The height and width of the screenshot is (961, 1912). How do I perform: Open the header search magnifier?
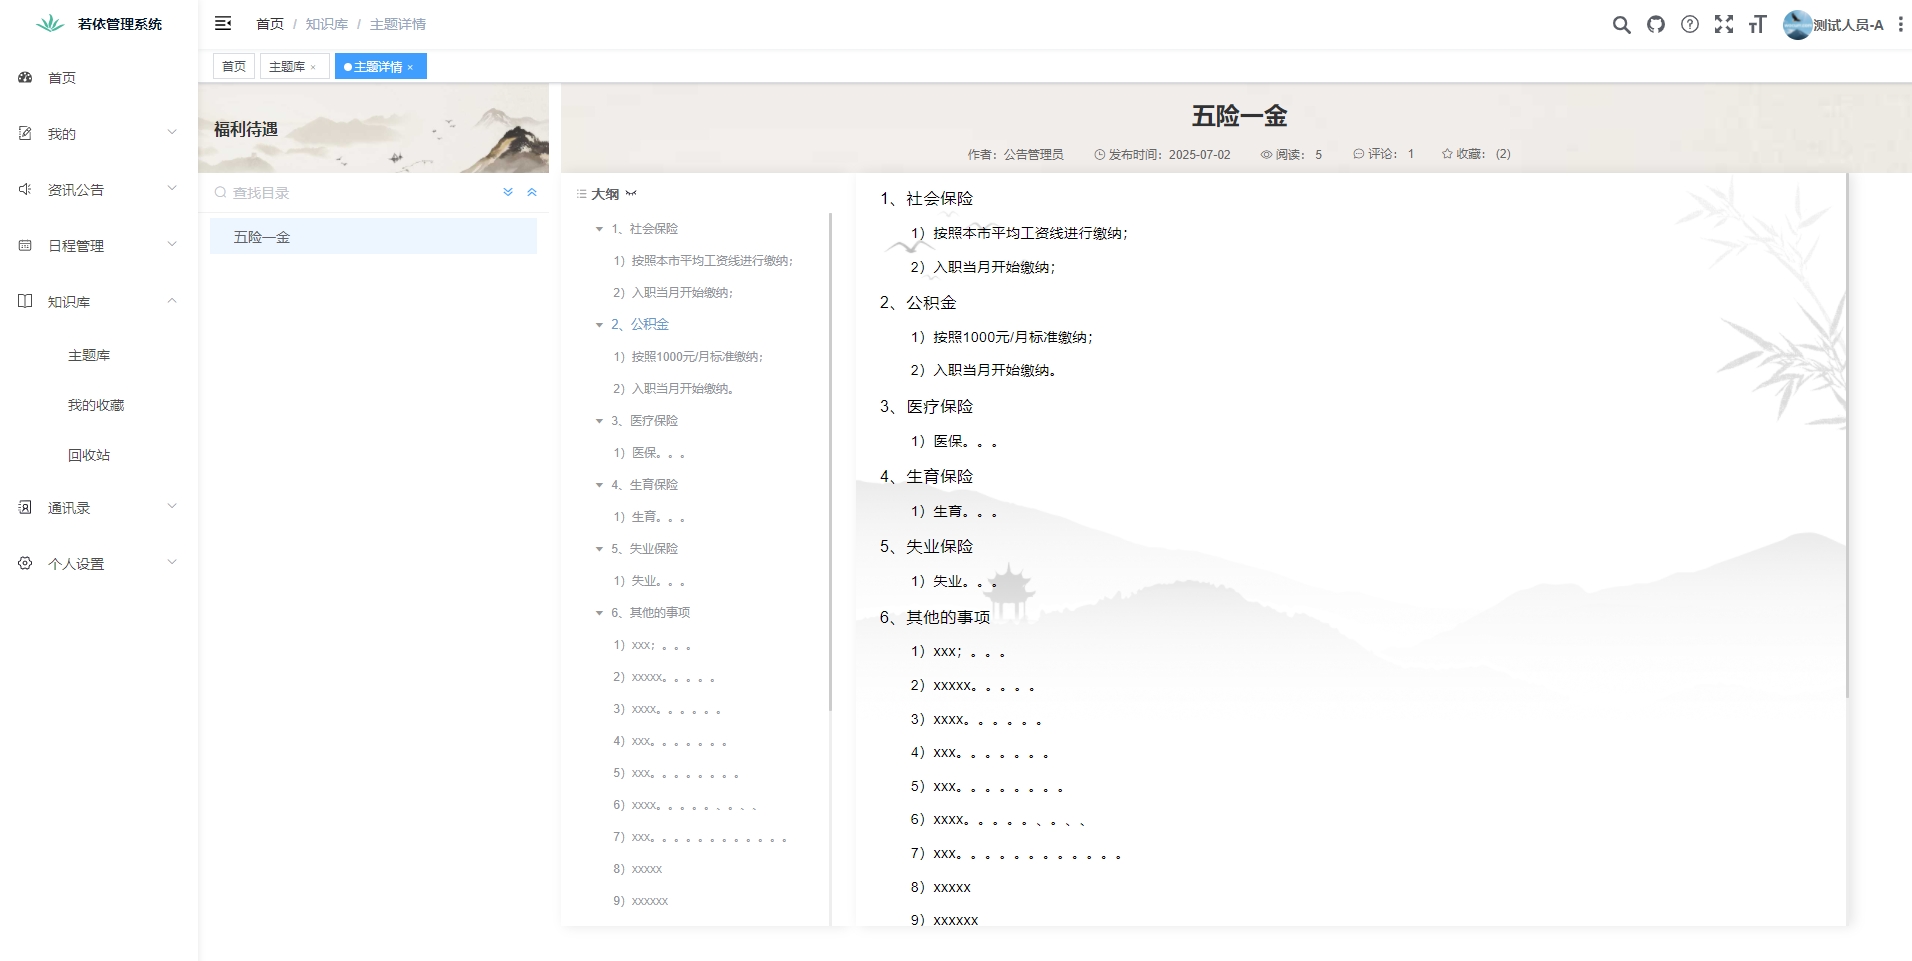pyautogui.click(x=1621, y=25)
